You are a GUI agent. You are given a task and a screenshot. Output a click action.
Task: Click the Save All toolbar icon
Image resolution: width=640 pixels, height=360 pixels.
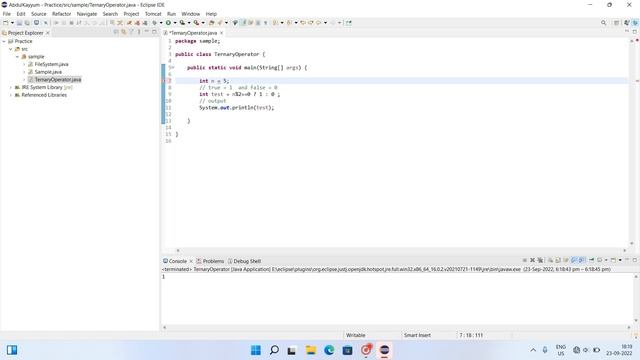[x=27, y=23]
